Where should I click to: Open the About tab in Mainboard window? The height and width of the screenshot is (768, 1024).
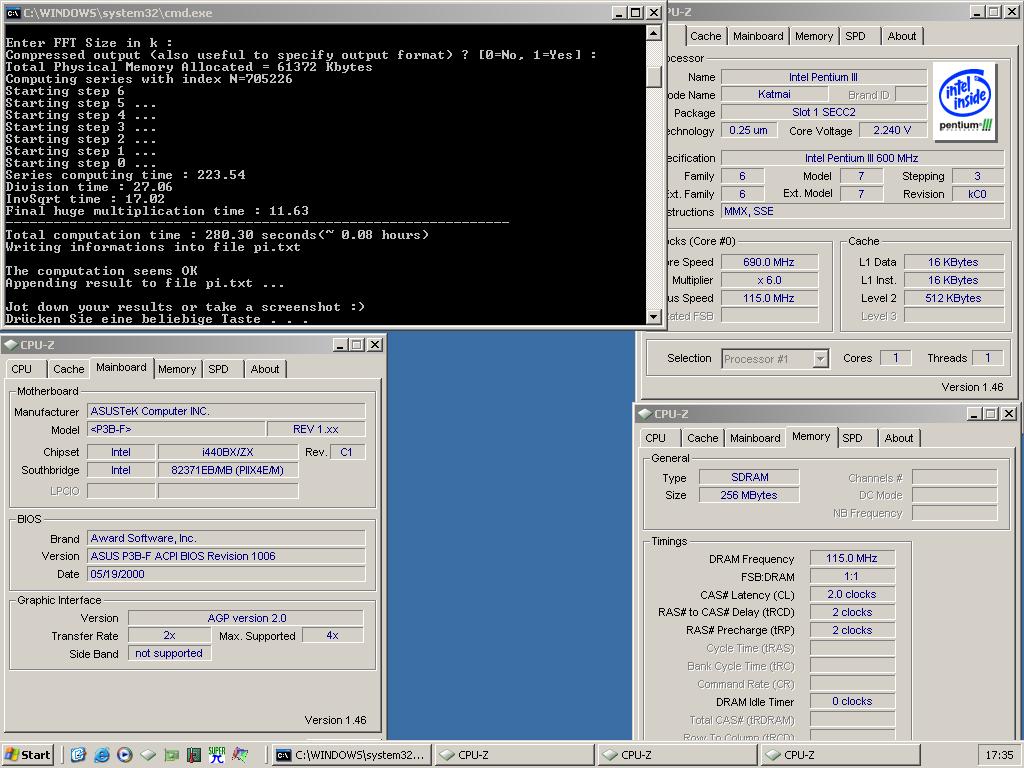point(265,369)
